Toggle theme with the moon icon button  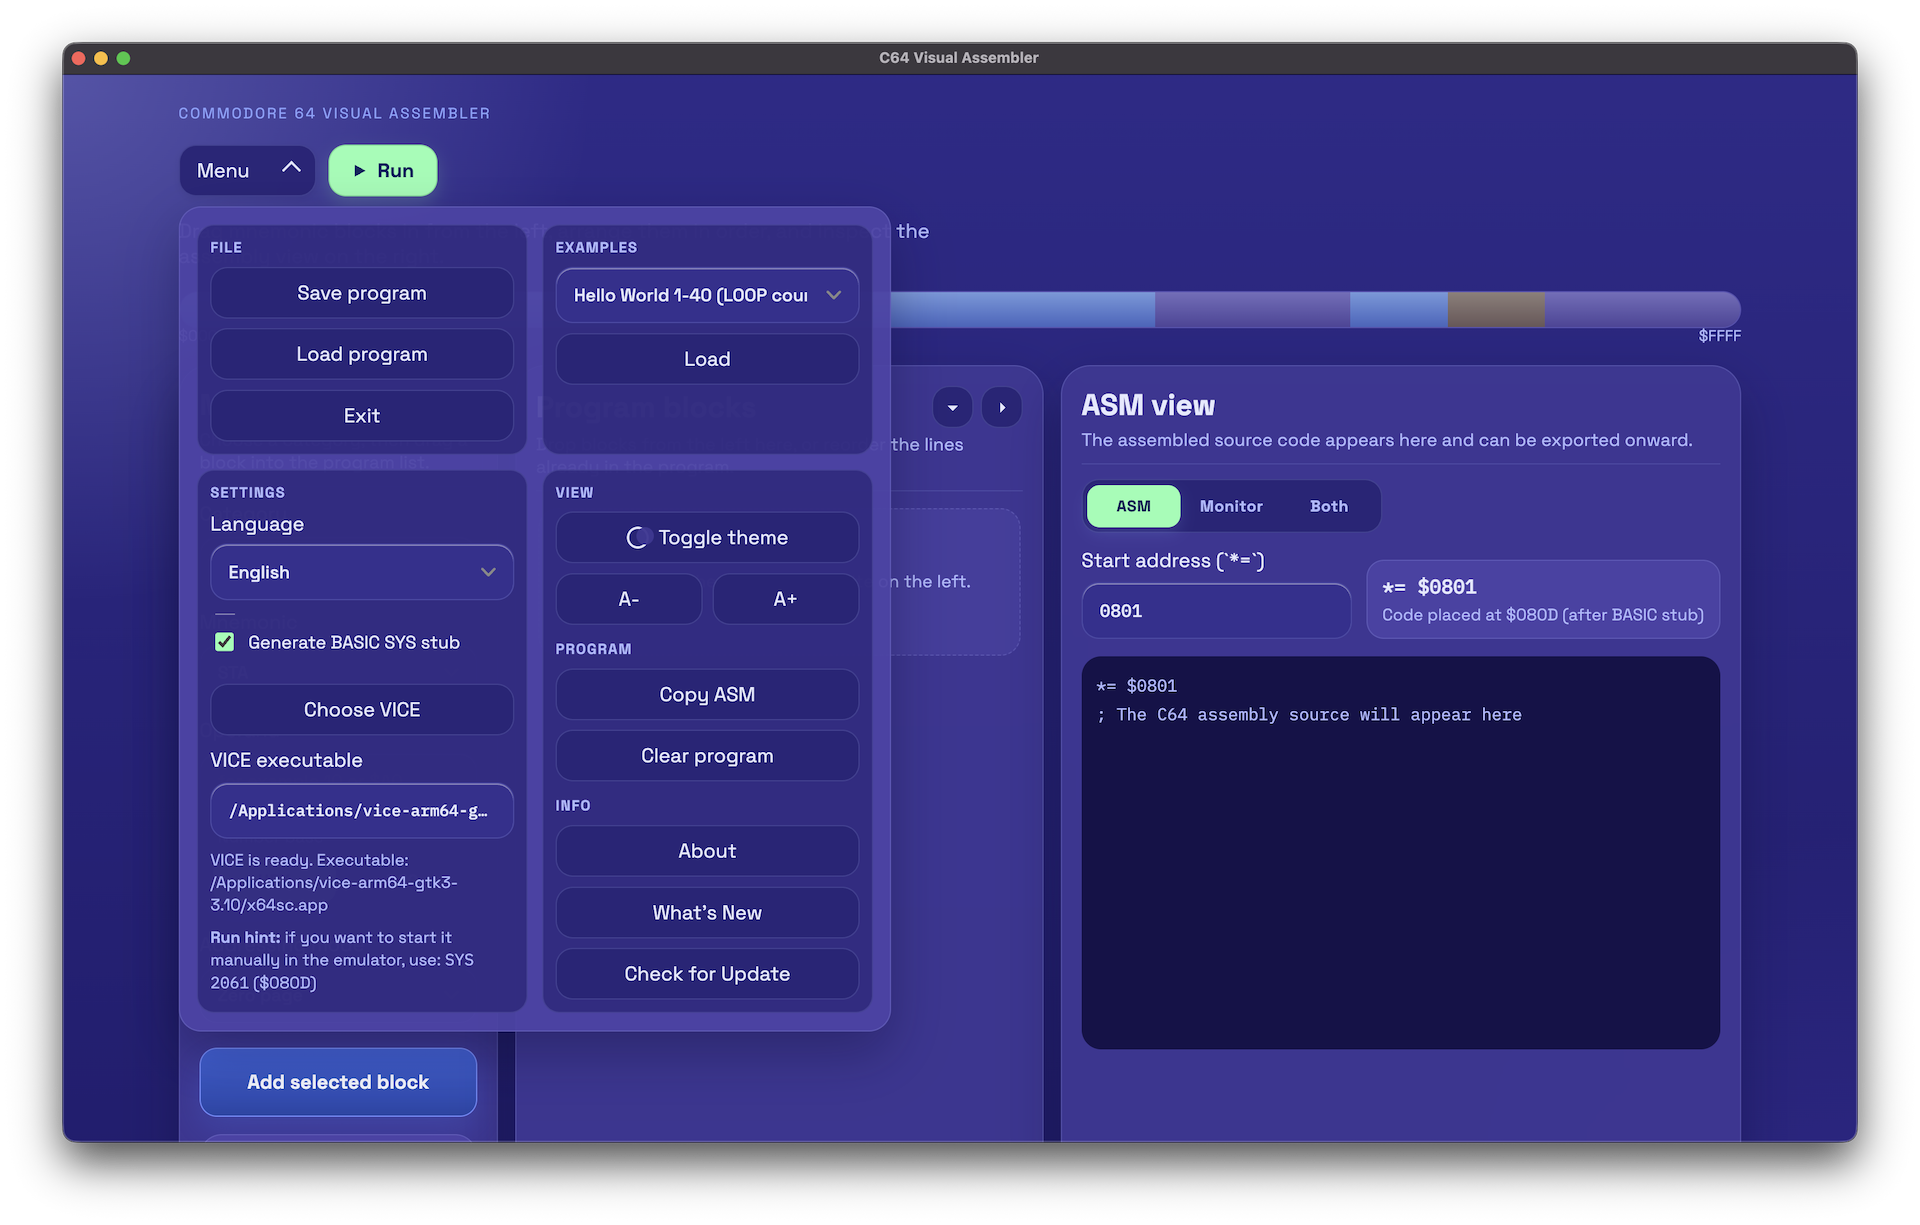tap(707, 538)
